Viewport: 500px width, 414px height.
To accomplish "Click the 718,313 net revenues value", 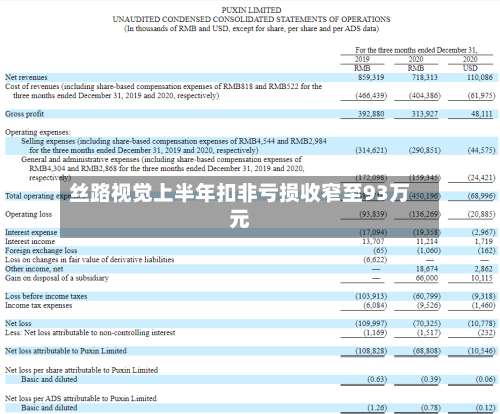I will (x=425, y=77).
